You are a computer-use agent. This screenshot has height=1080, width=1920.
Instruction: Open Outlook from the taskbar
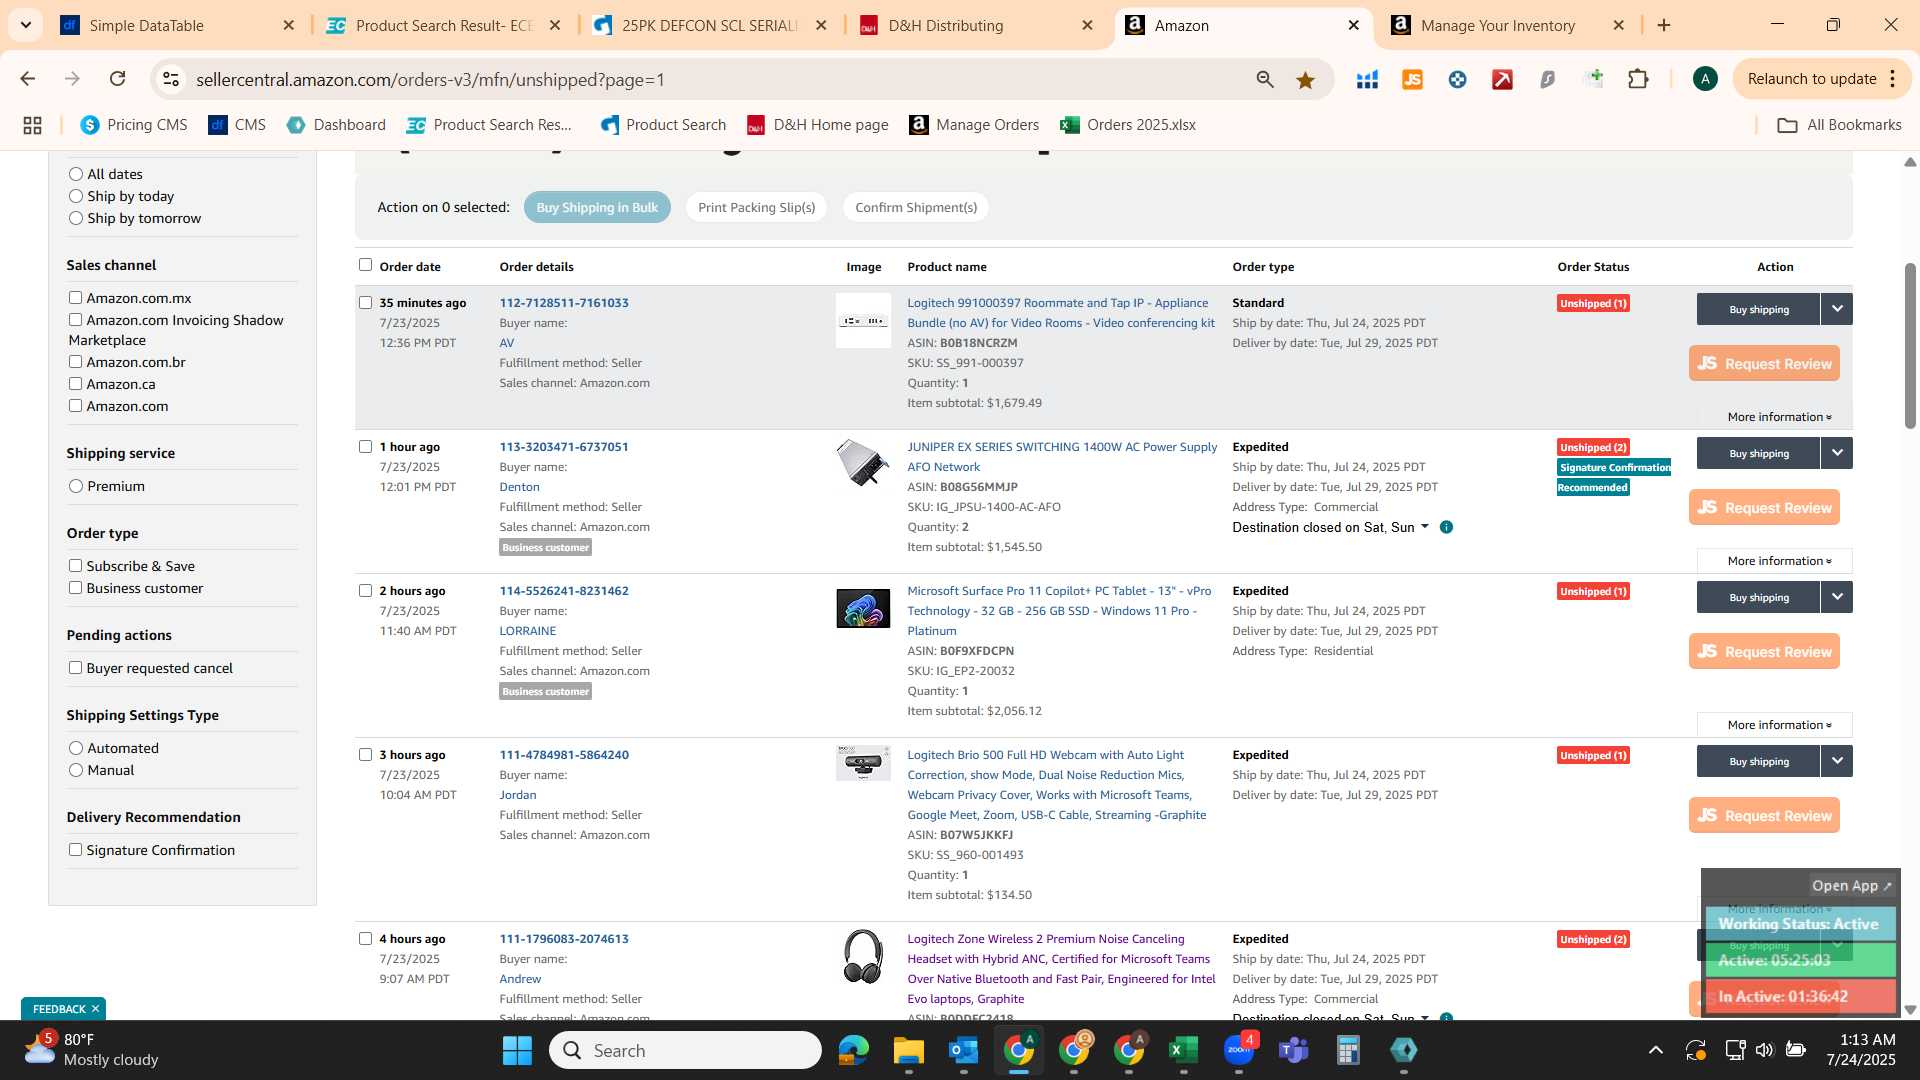point(963,1050)
